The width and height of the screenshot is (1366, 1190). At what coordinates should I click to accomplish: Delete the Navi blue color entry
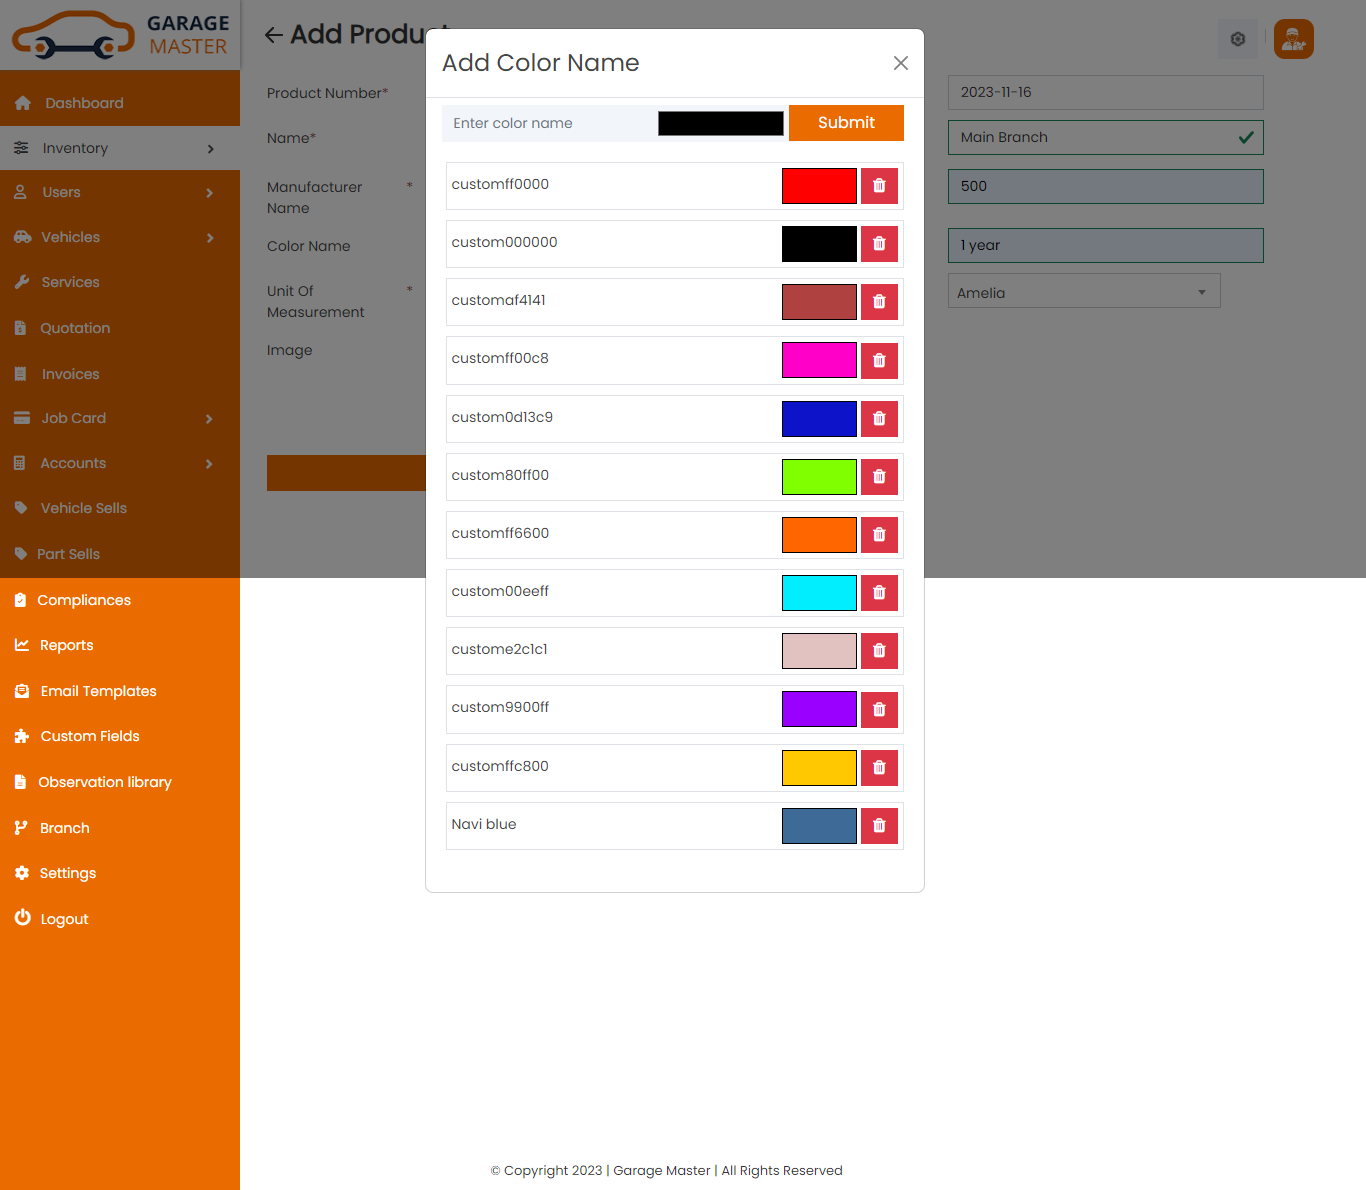(879, 826)
